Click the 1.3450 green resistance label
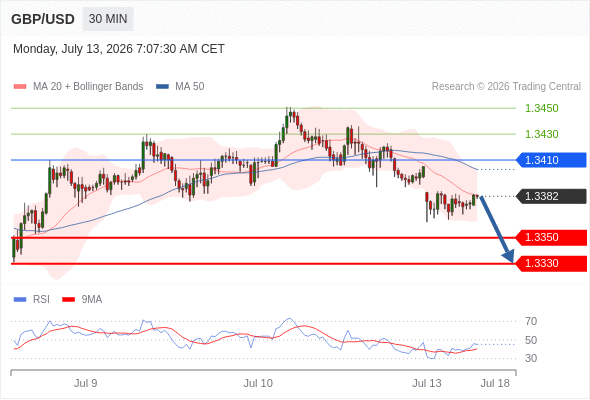This screenshot has height=400, width=590. (541, 108)
